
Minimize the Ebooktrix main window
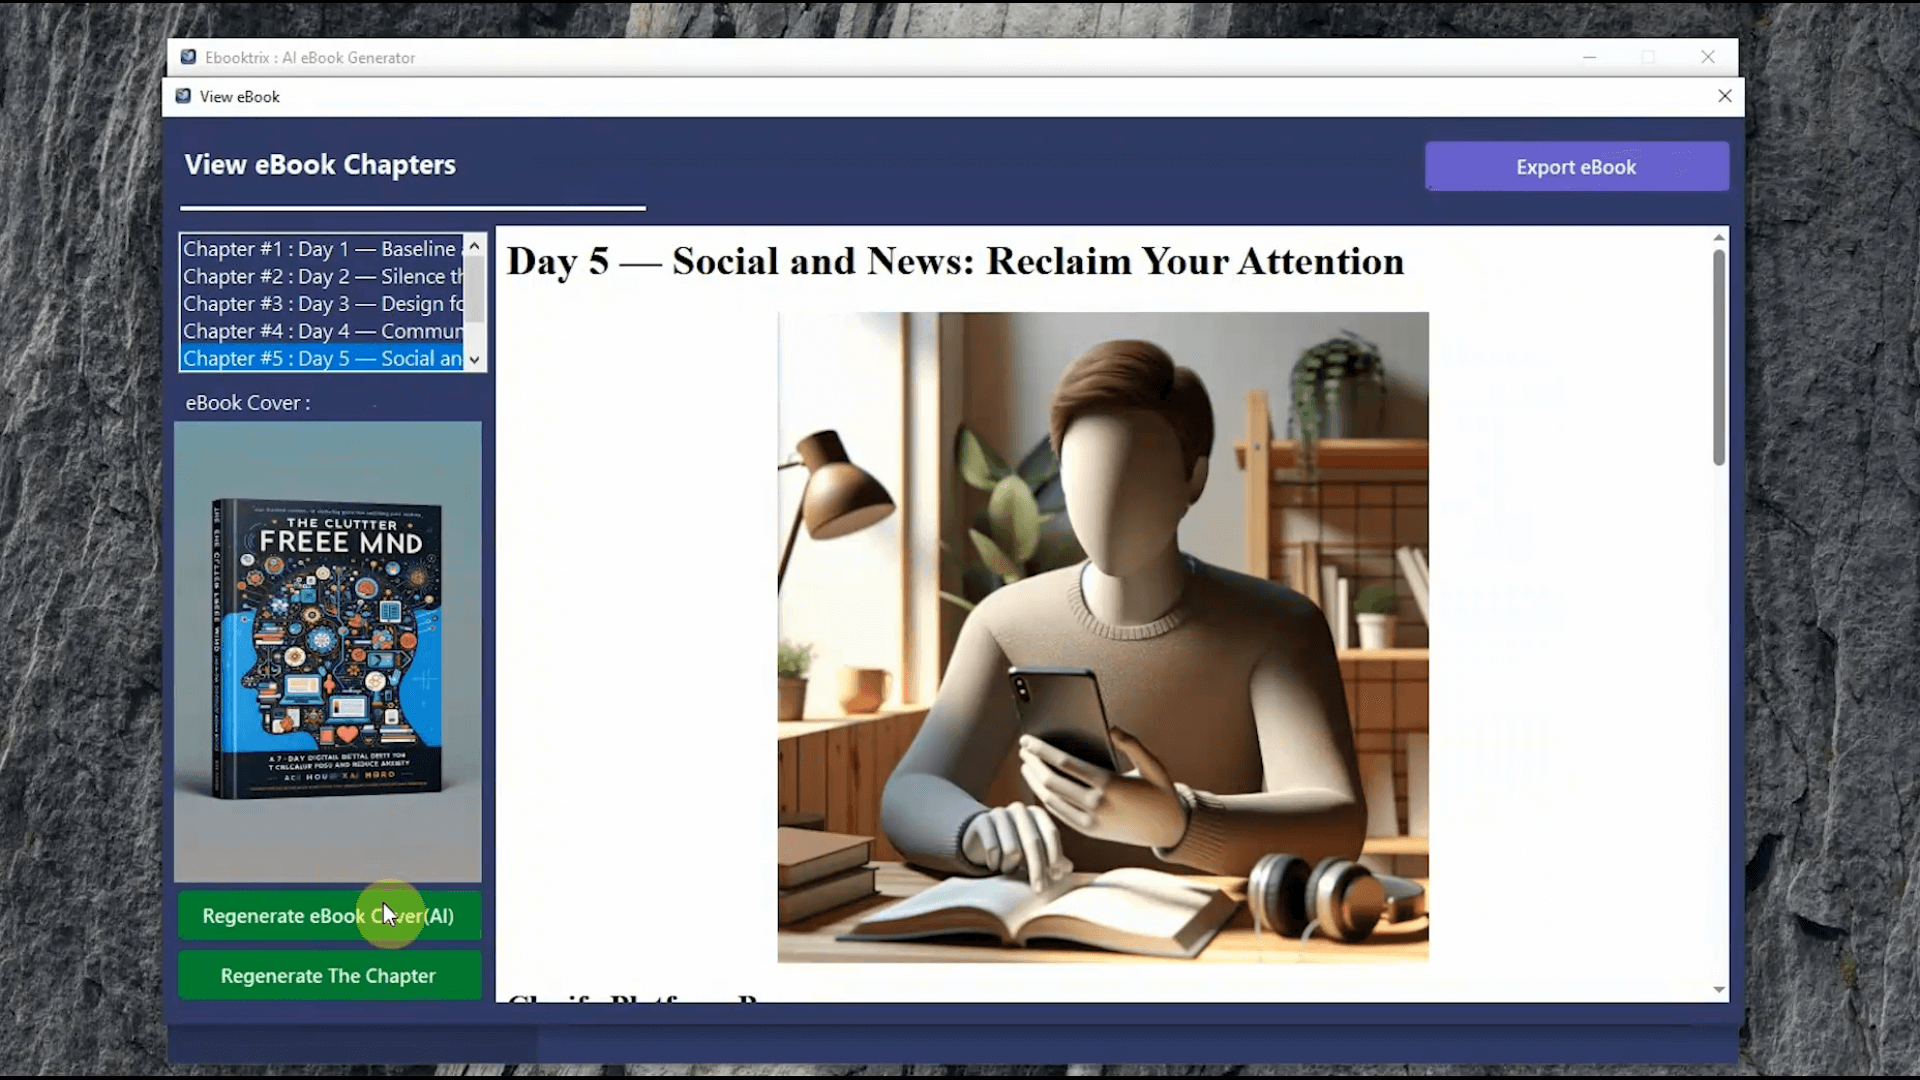click(x=1590, y=57)
